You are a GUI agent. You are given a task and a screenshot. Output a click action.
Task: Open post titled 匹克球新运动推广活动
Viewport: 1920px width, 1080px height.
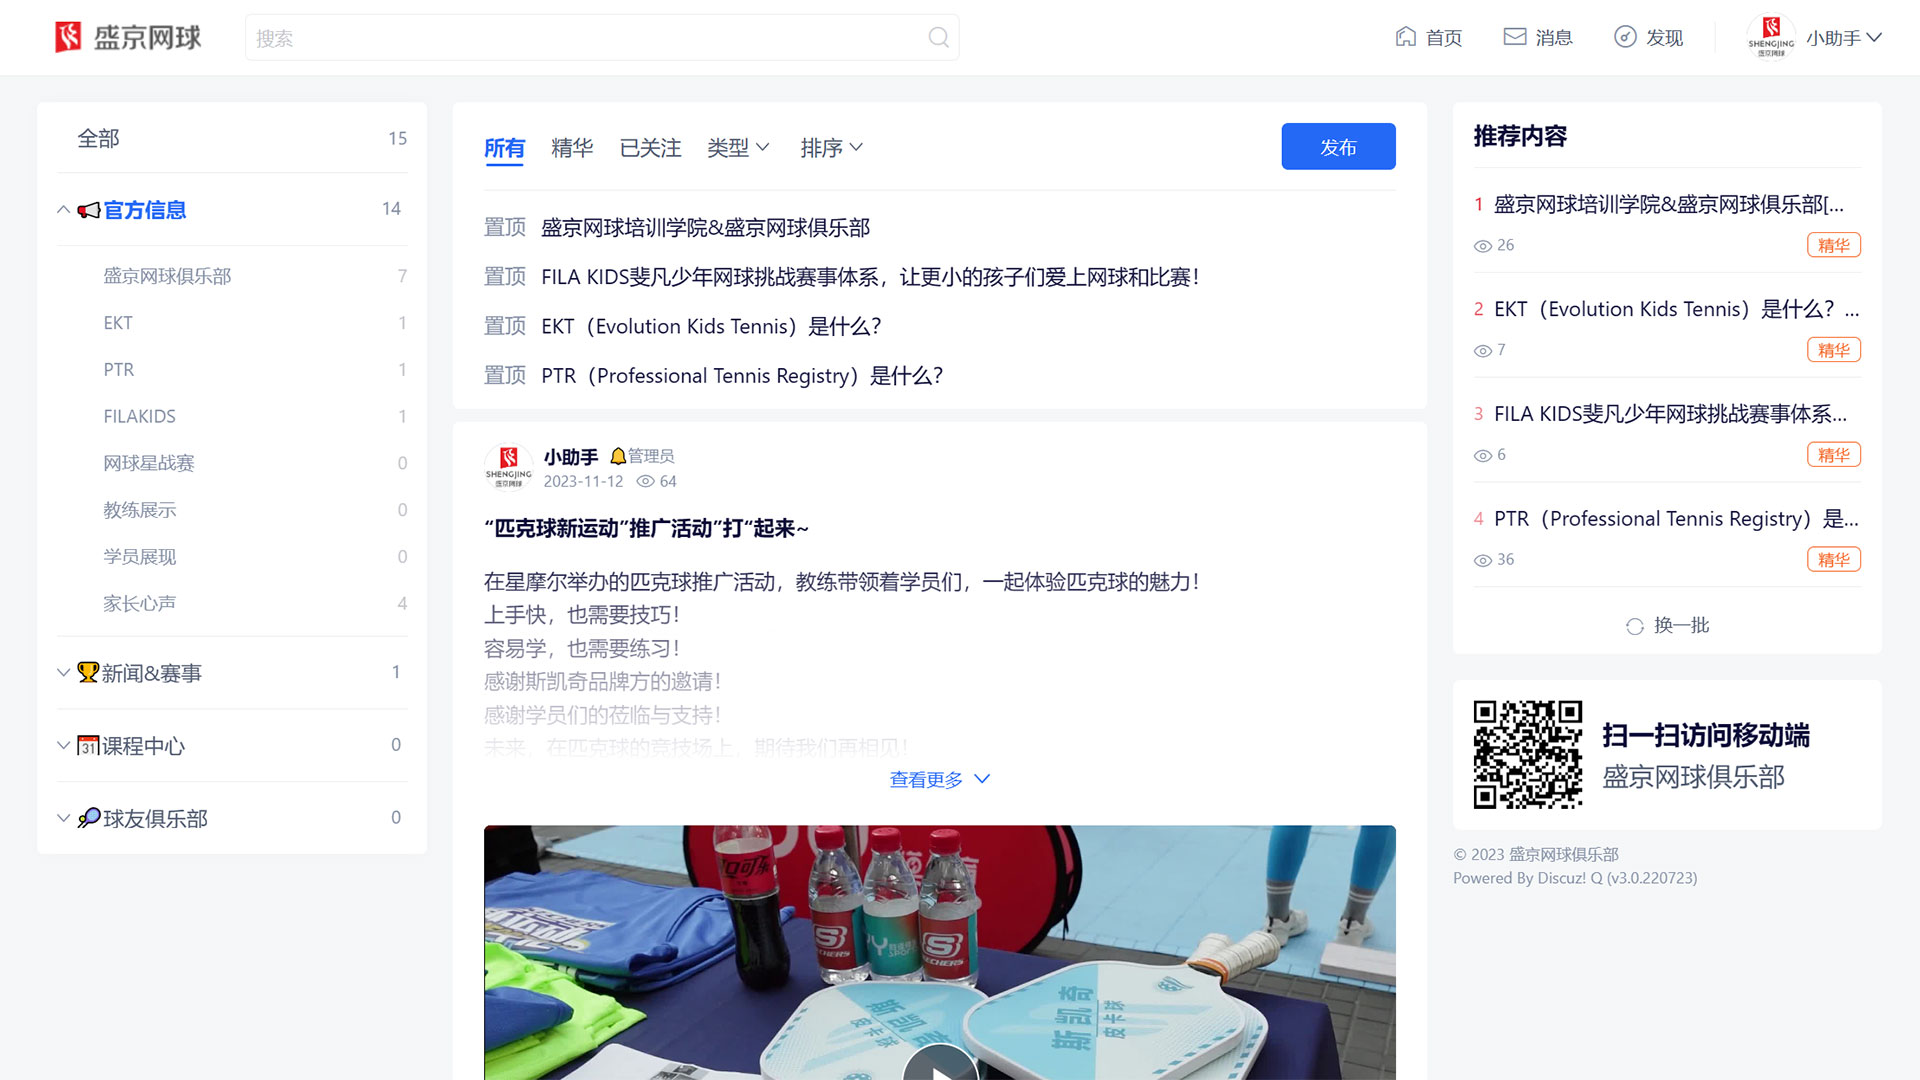click(646, 528)
